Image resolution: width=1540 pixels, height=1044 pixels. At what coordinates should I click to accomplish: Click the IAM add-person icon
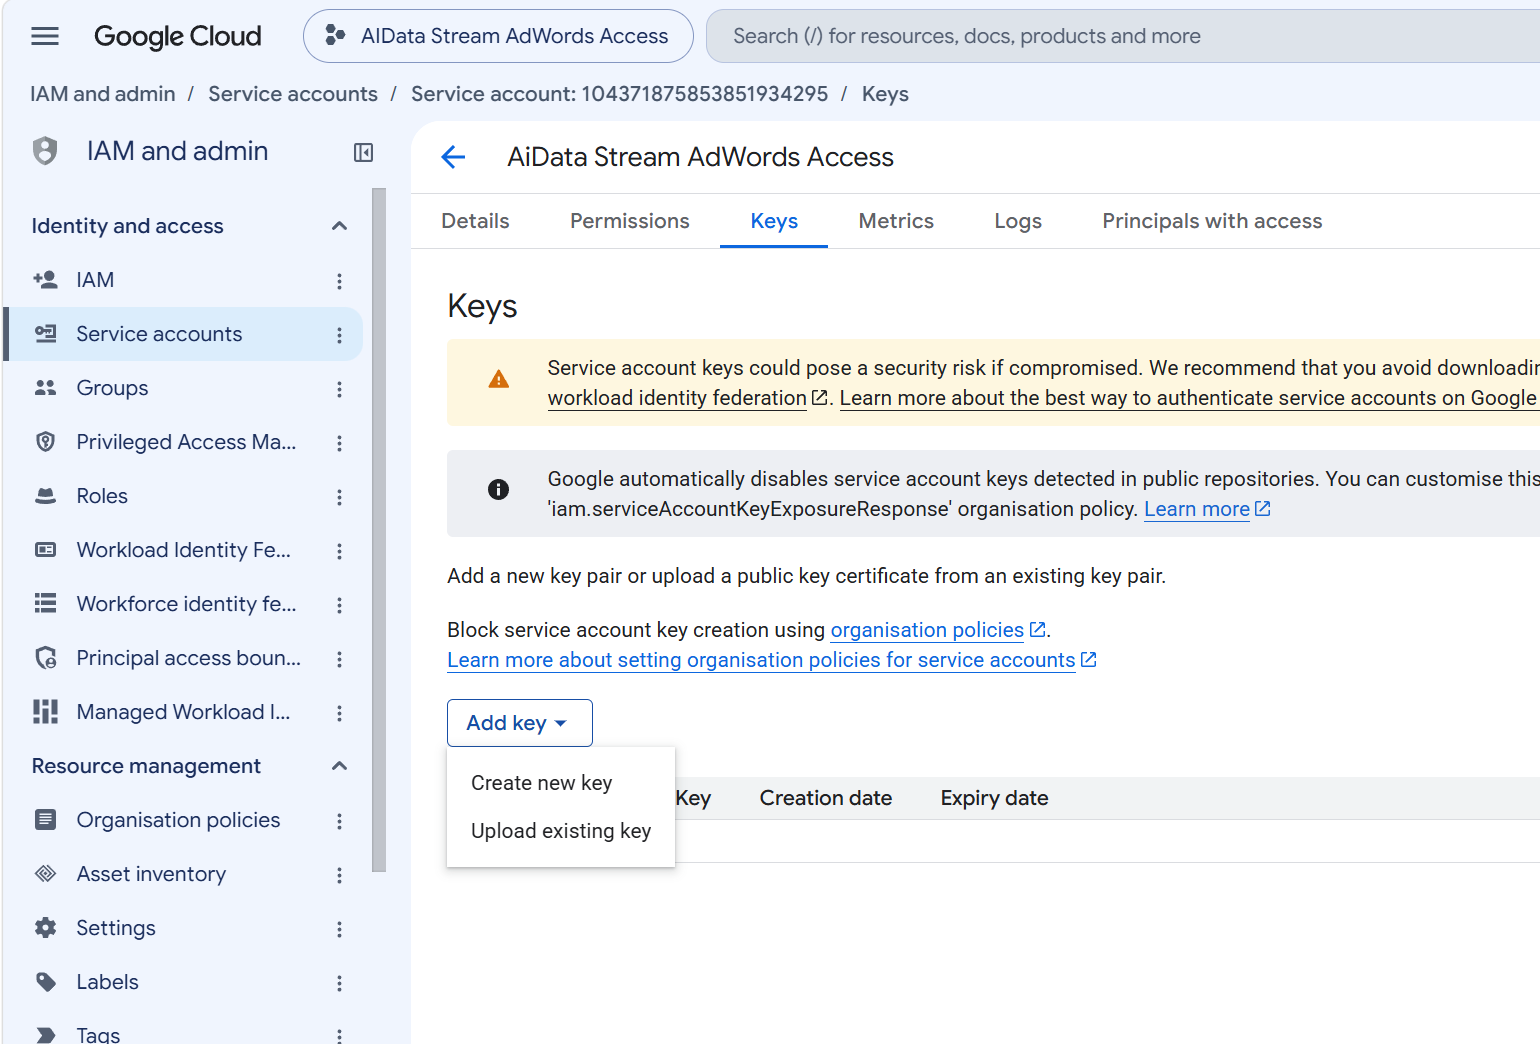tap(45, 280)
